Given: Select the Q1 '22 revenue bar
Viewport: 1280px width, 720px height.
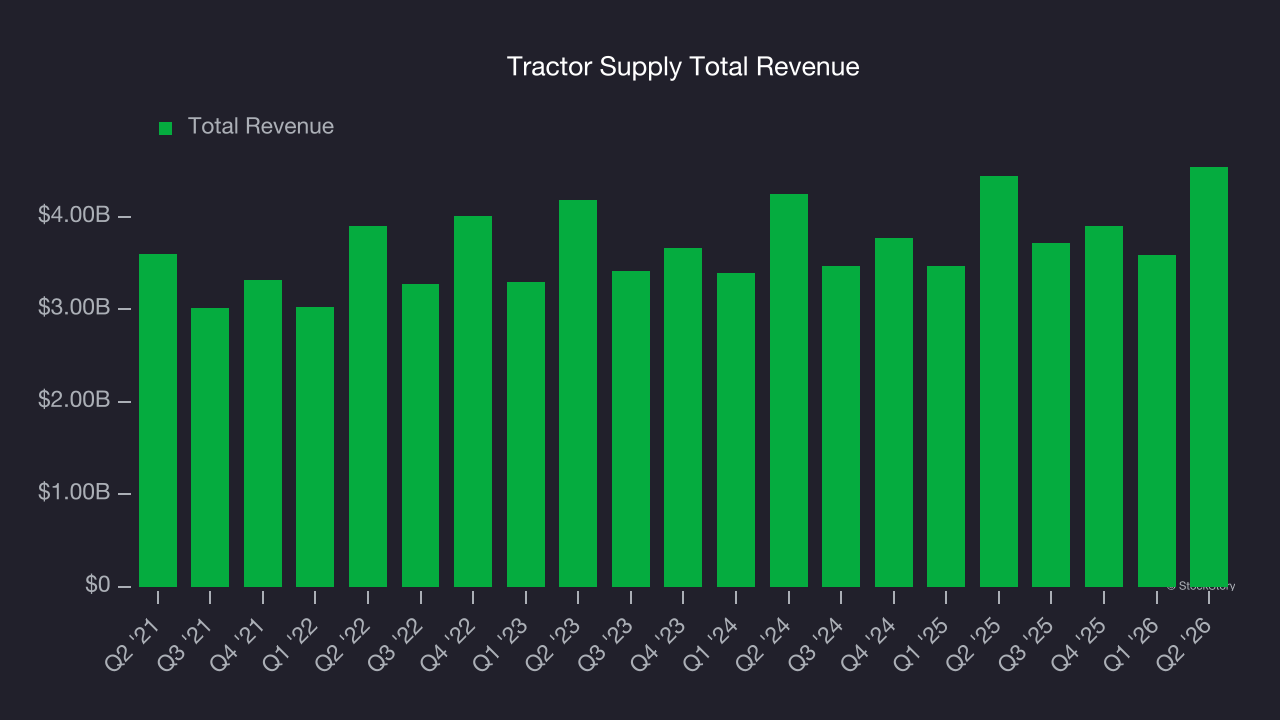Looking at the screenshot, I should coord(315,447).
